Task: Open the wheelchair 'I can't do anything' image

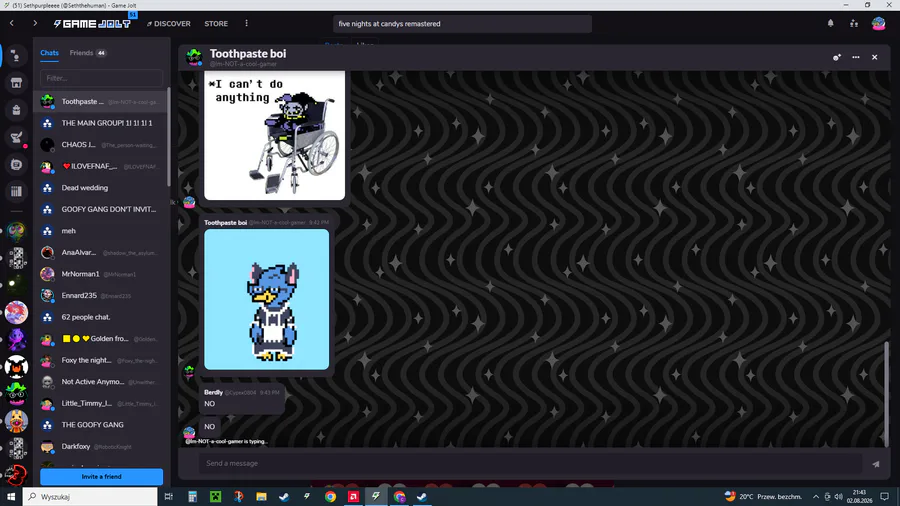Action: [274, 135]
